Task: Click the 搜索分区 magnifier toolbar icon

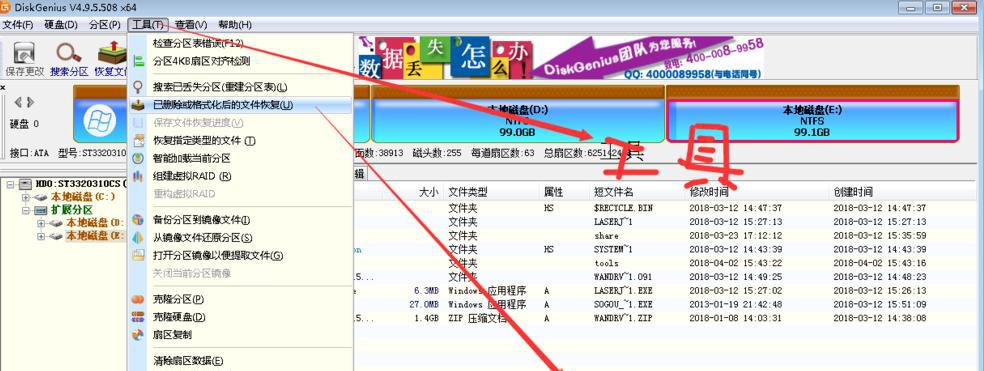Action: [68, 54]
